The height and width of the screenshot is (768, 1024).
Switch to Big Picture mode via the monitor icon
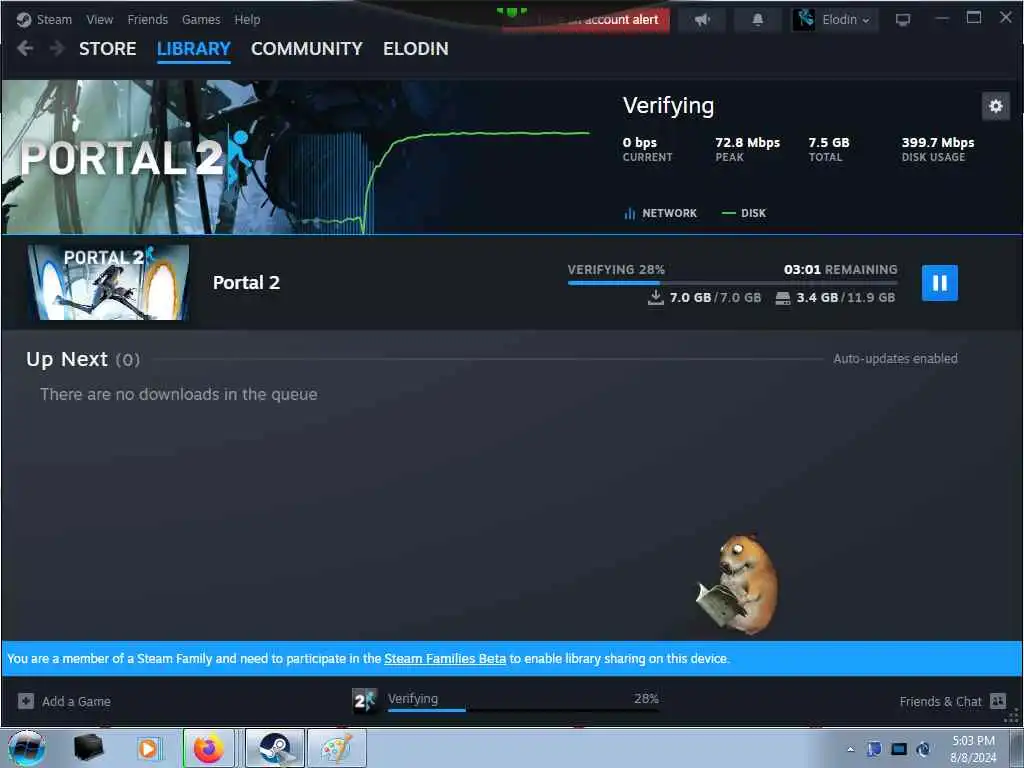(903, 20)
